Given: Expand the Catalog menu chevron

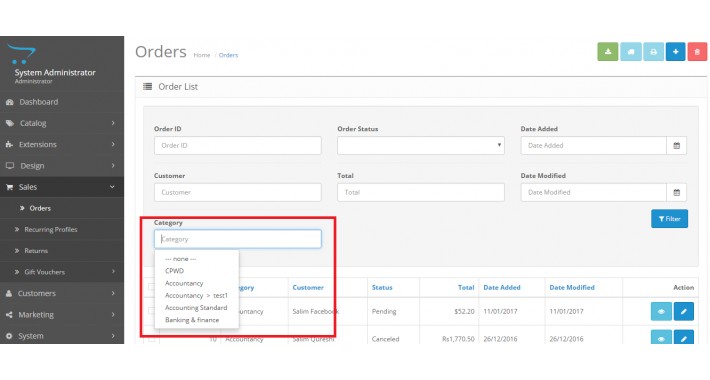Looking at the screenshot, I should pyautogui.click(x=113, y=123).
